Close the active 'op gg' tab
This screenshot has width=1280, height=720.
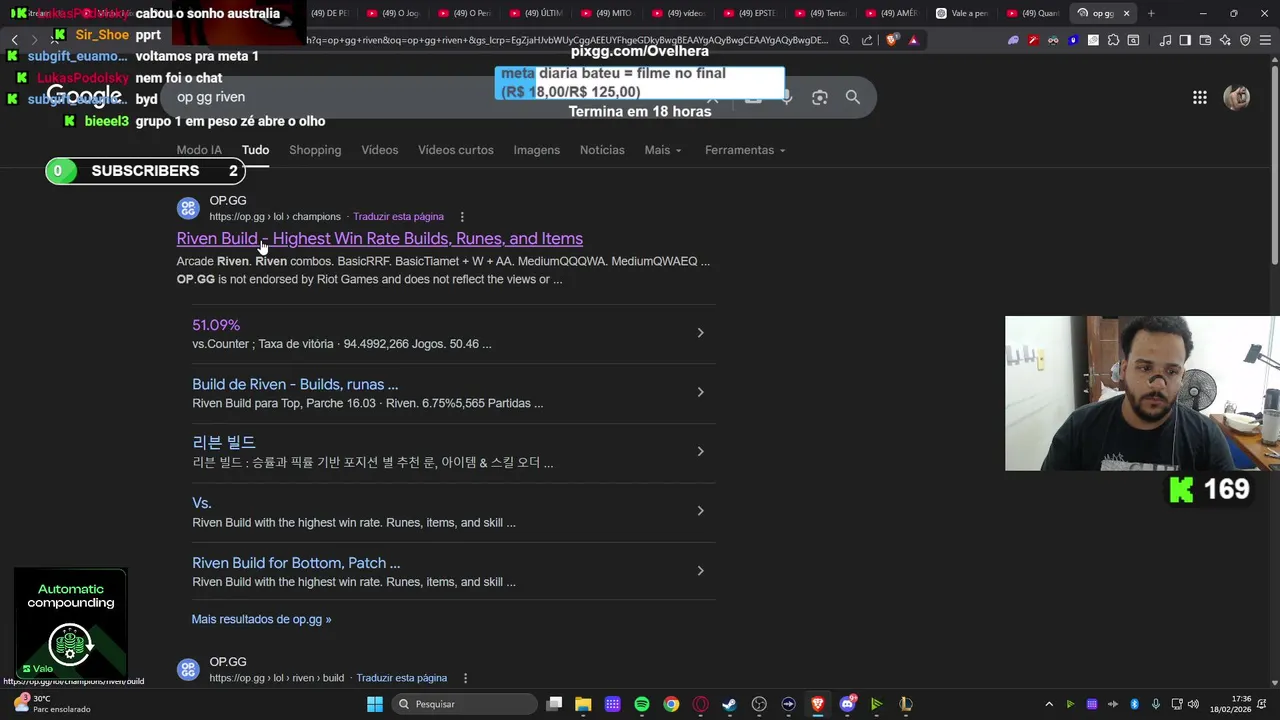(x=1126, y=13)
